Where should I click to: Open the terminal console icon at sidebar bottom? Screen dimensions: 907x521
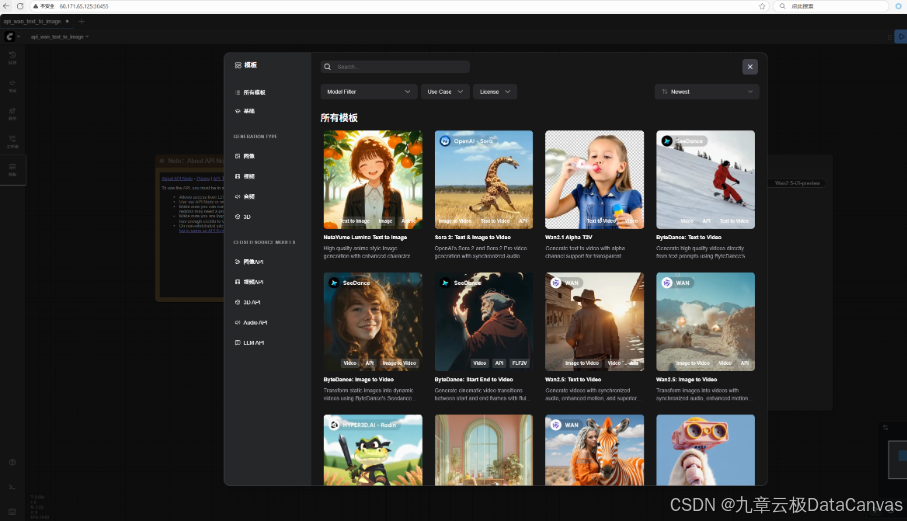coord(12,487)
